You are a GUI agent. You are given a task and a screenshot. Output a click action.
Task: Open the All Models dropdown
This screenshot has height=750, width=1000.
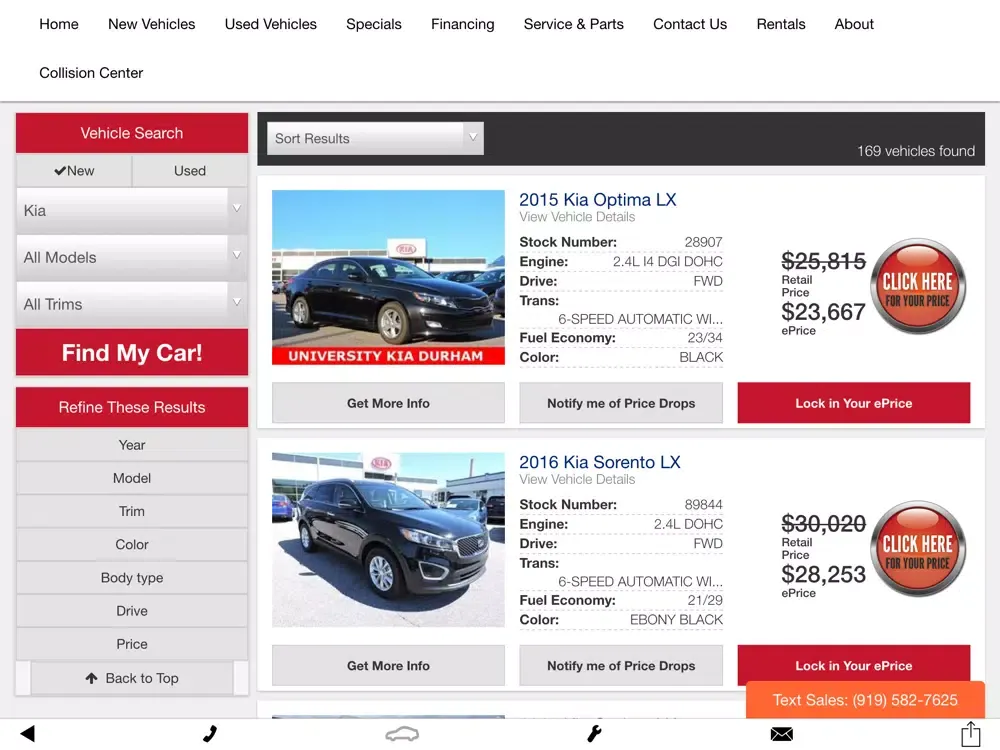point(132,258)
